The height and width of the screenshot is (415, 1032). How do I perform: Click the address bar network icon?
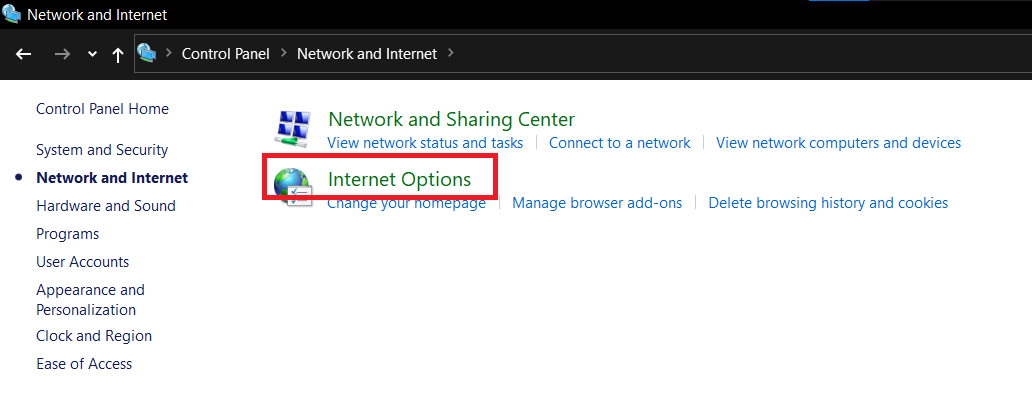(x=147, y=53)
